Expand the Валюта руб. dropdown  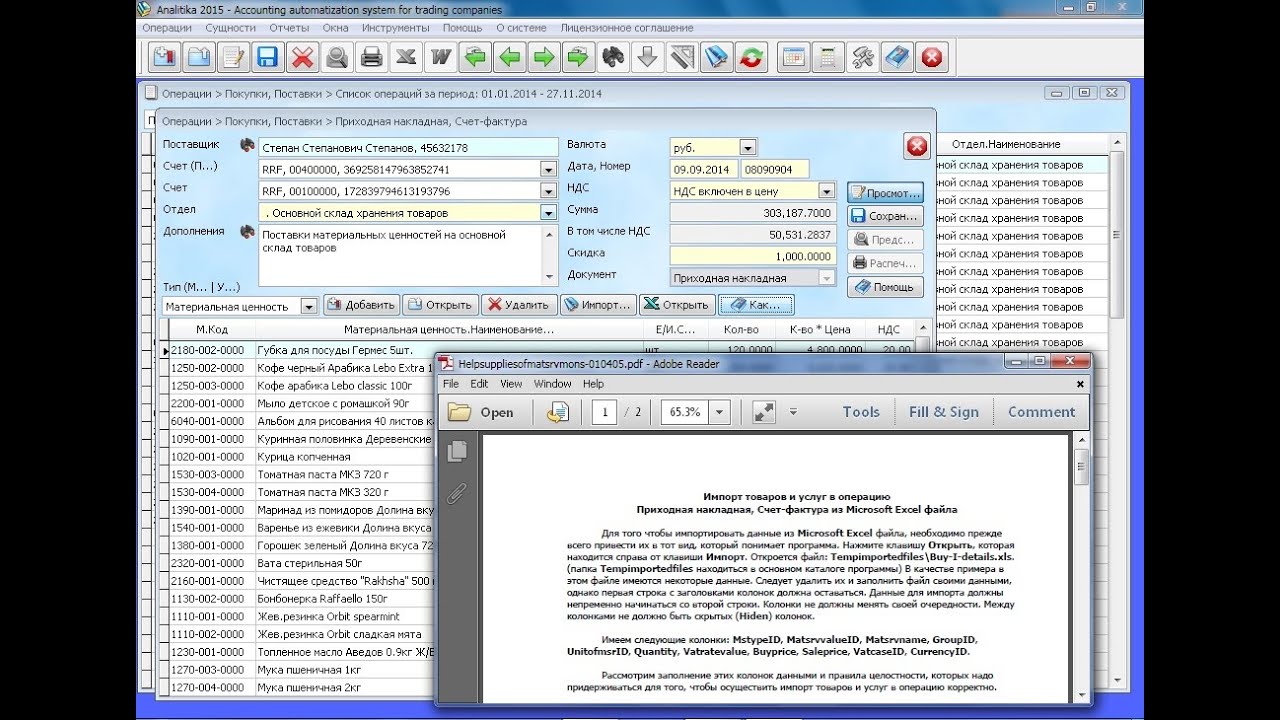pos(748,147)
